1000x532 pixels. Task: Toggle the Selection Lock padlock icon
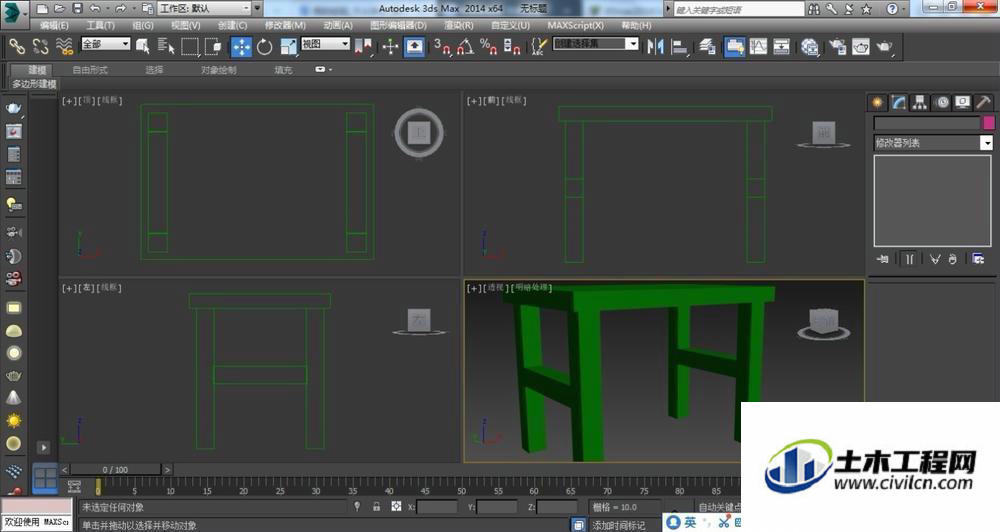376,506
